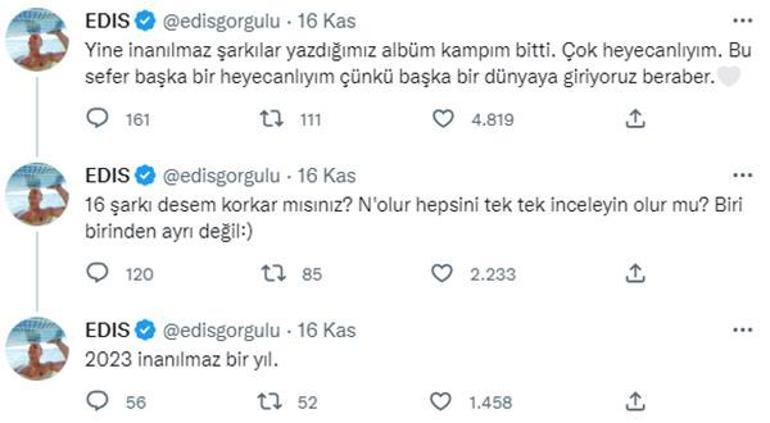The height and width of the screenshot is (423, 770).
Task: Open more options on second tweet
Action: pos(742,175)
